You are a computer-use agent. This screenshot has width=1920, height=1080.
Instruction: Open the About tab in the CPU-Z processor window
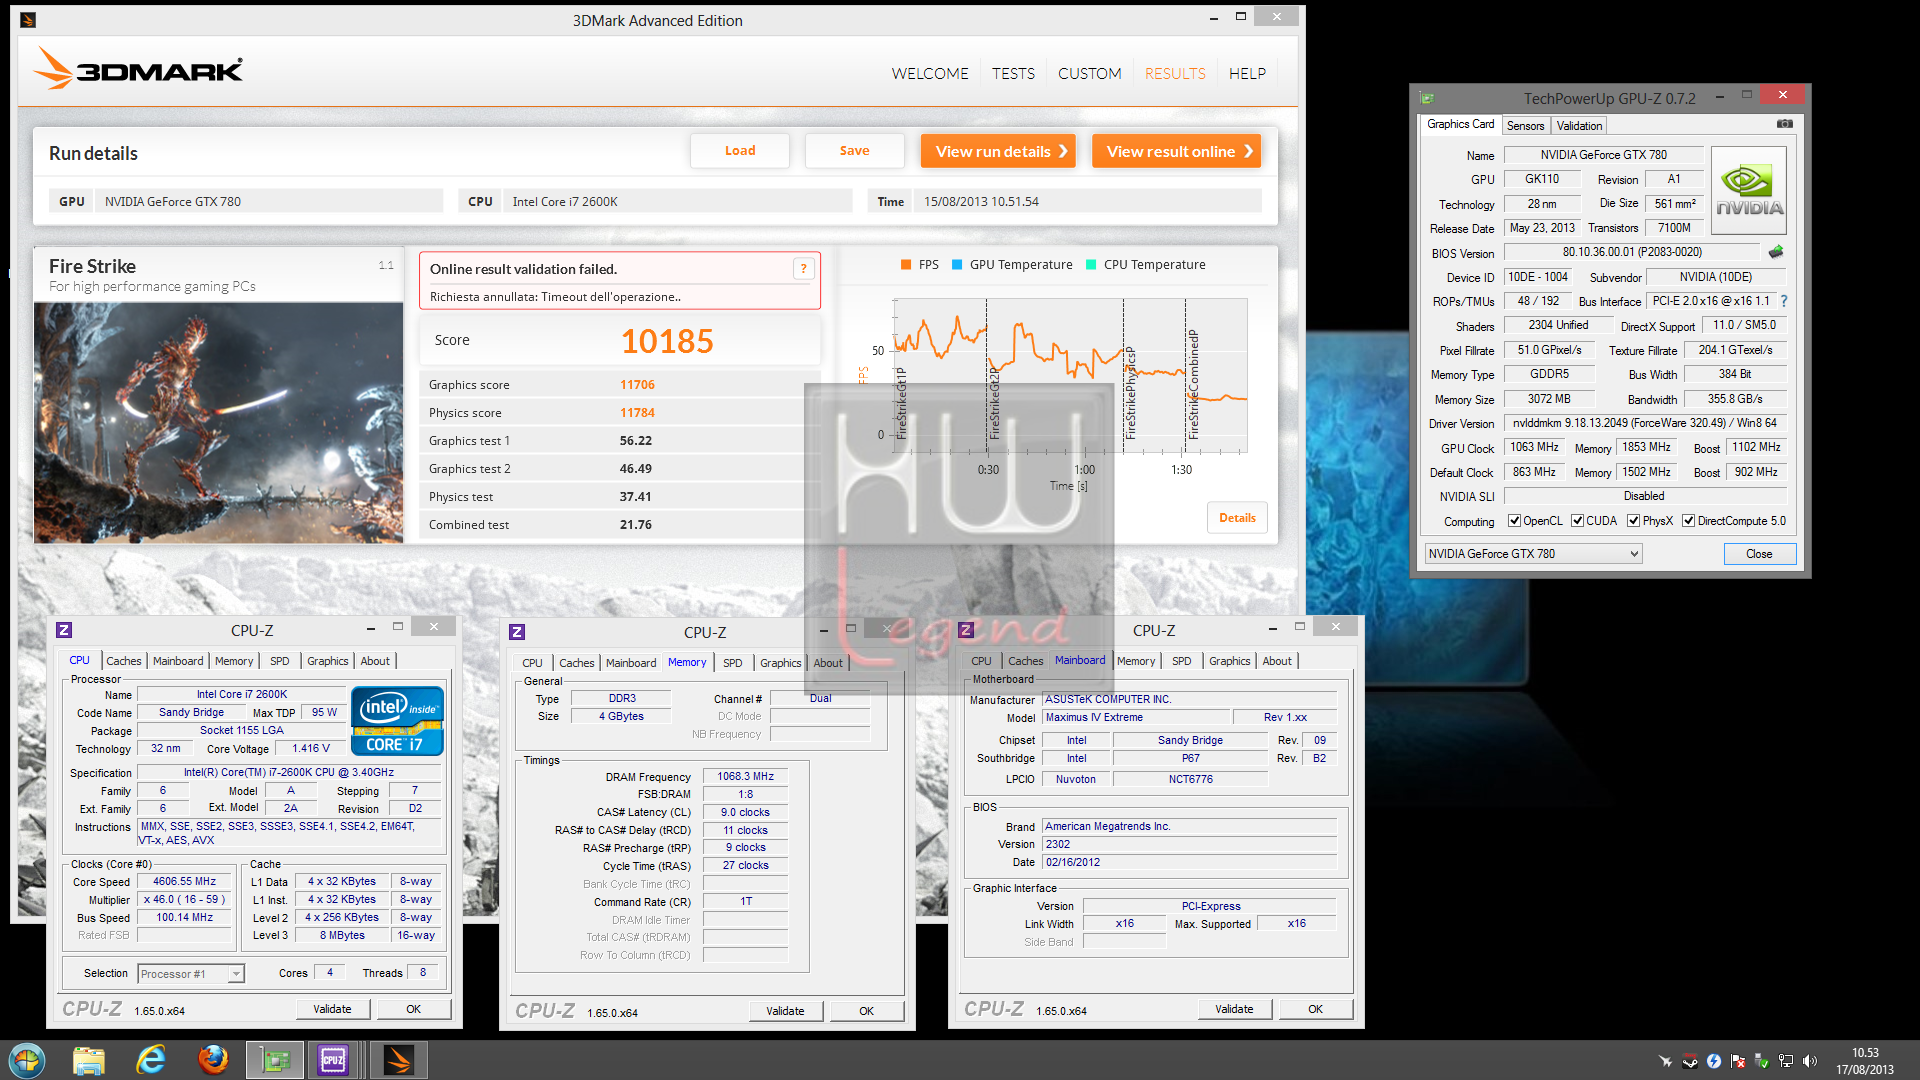[x=375, y=661]
